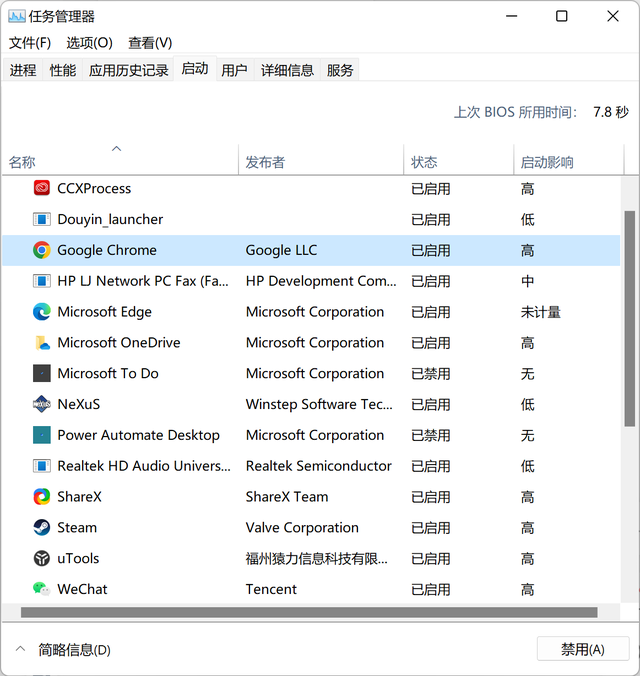
Task: Collapse to 简略信息(D) view
Action: click(x=63, y=649)
